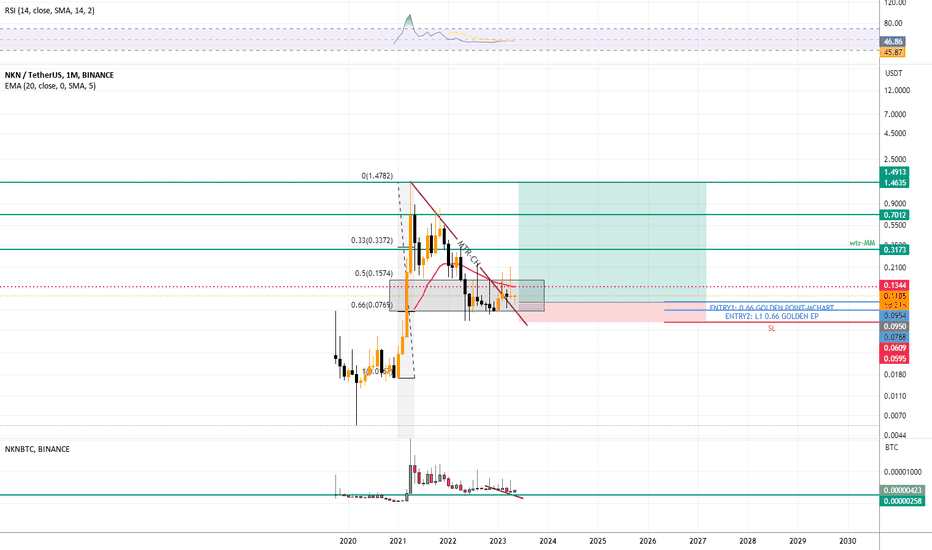The image size is (932, 550).
Task: Select the MTR-CH trendline text
Action: tap(469, 253)
